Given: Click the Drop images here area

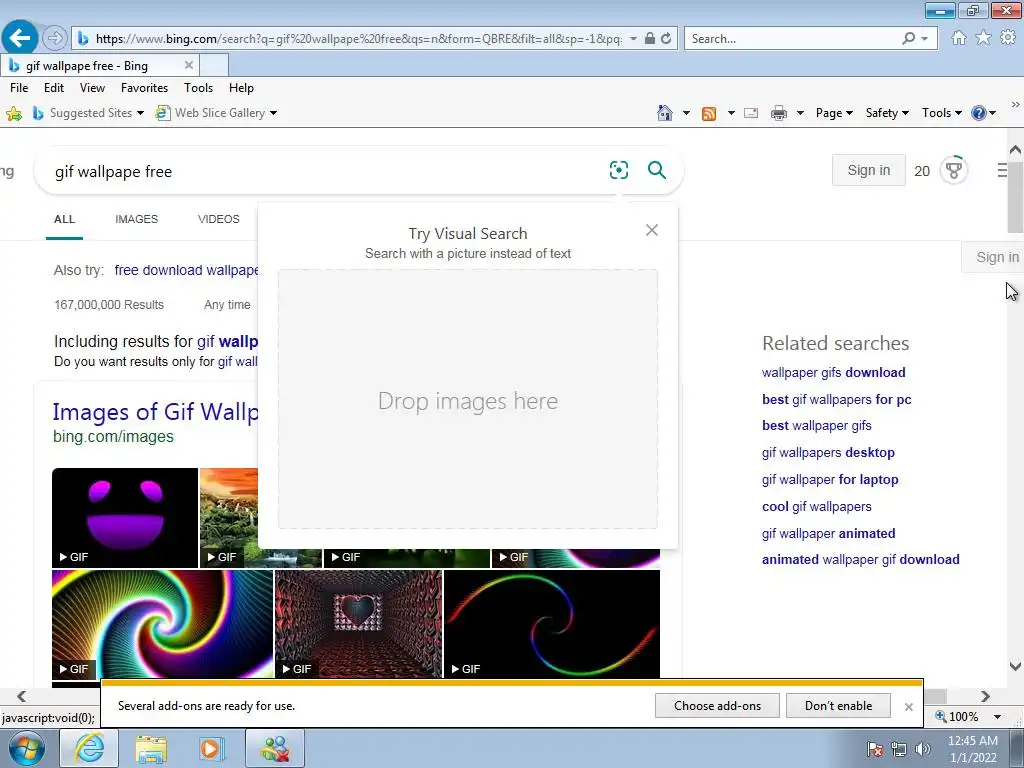Looking at the screenshot, I should coord(468,399).
